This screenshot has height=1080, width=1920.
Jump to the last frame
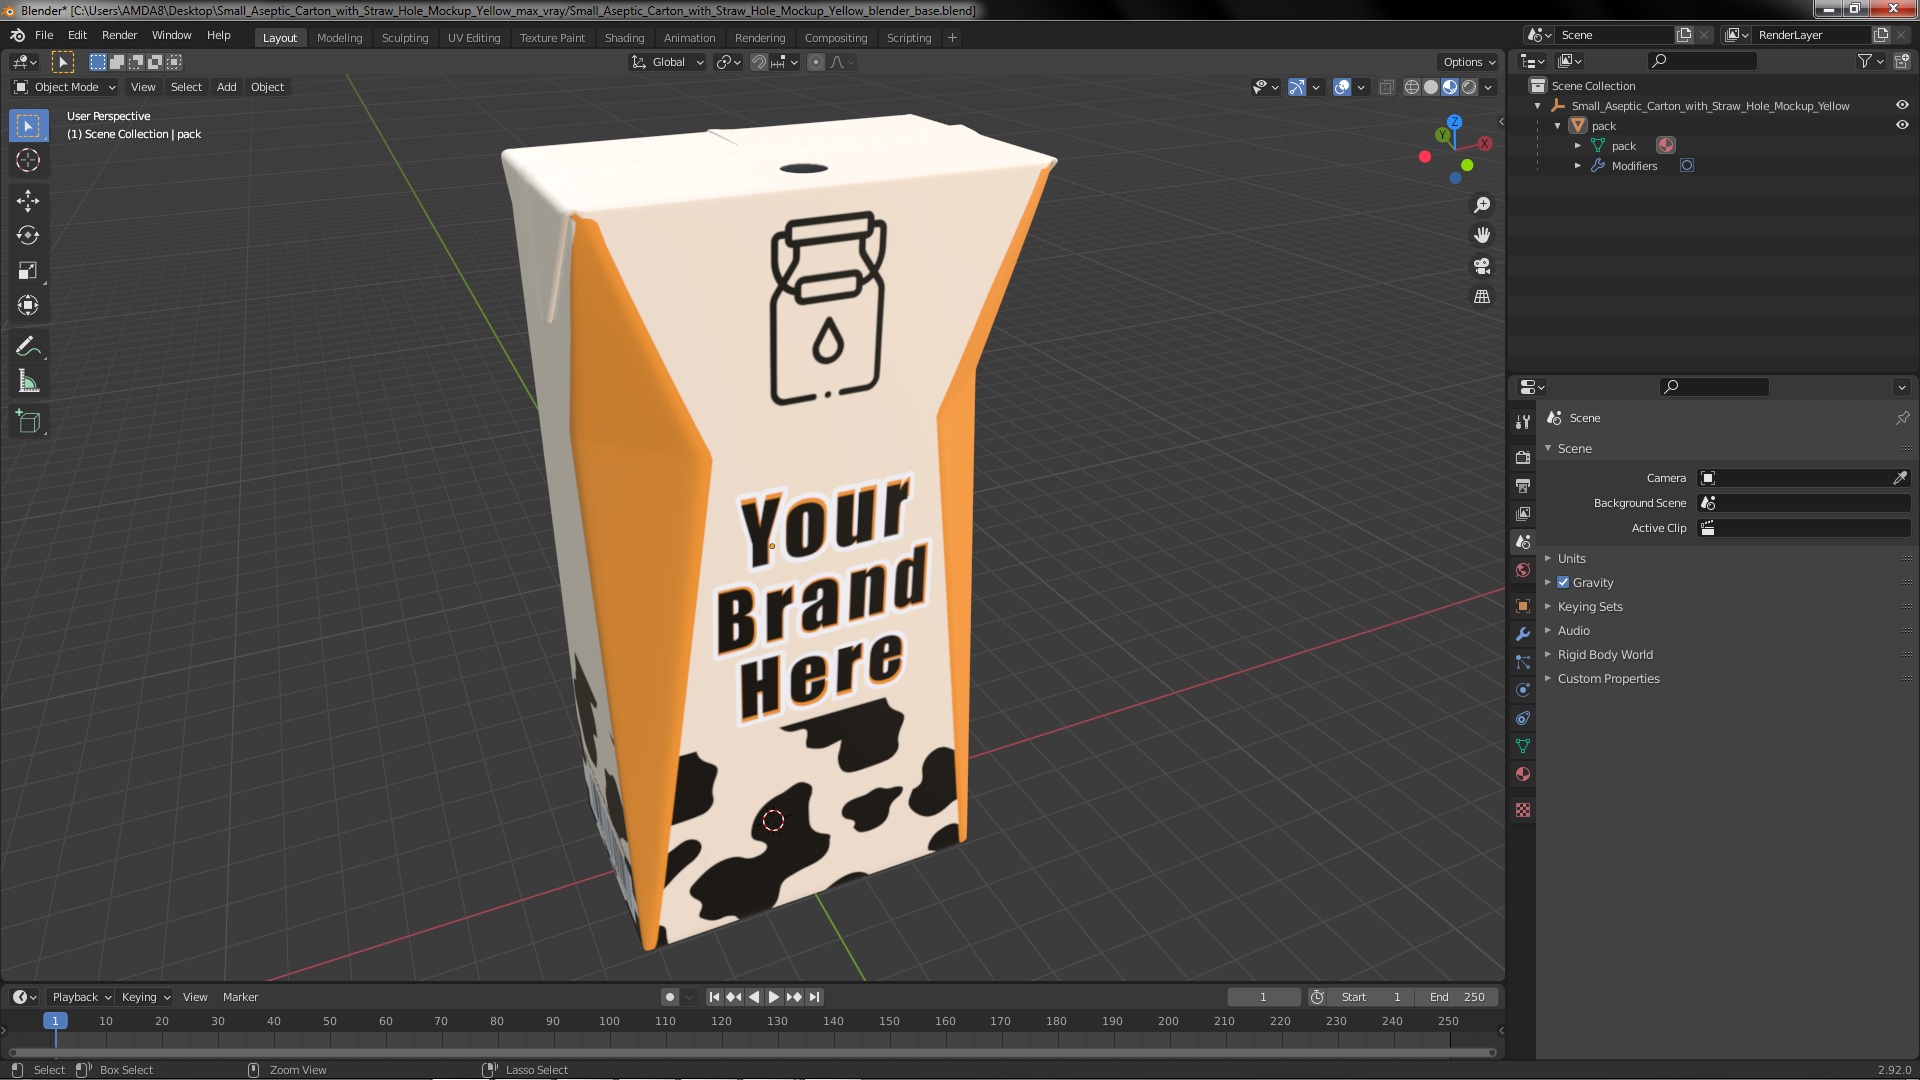coord(814,997)
